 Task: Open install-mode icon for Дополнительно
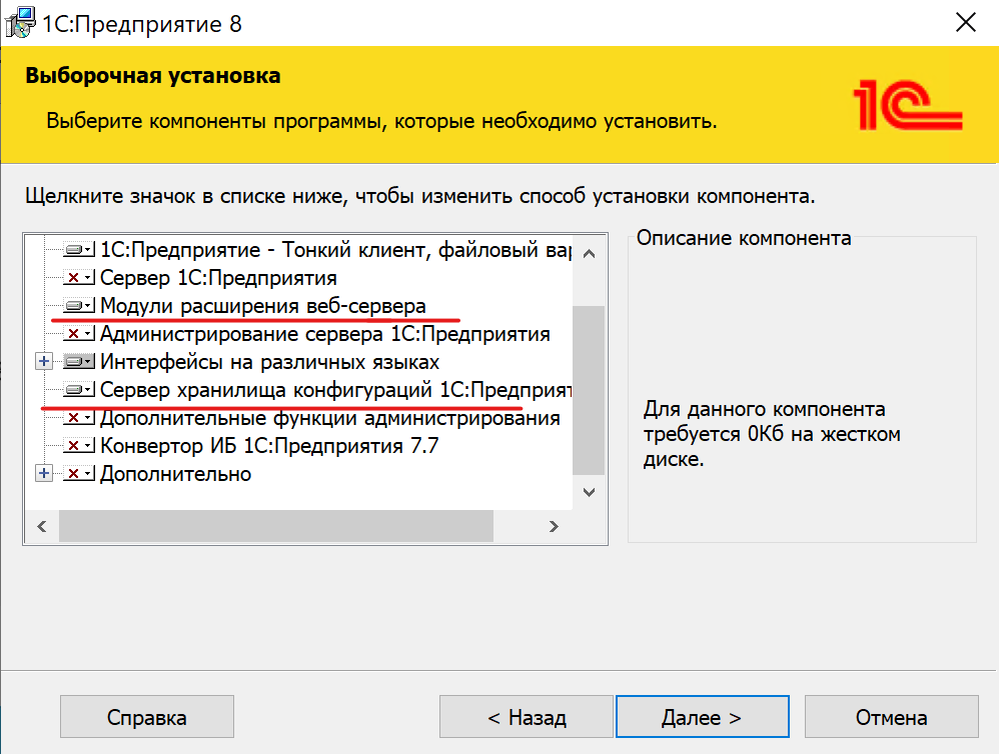tap(79, 474)
